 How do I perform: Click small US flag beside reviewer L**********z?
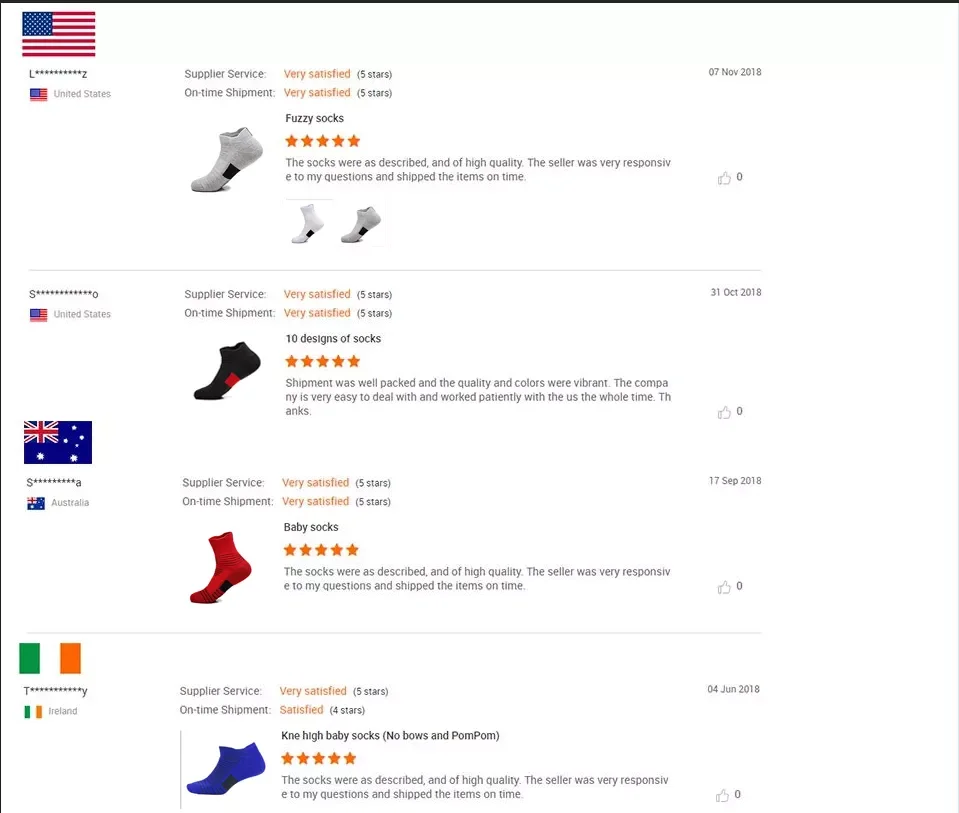pos(39,94)
